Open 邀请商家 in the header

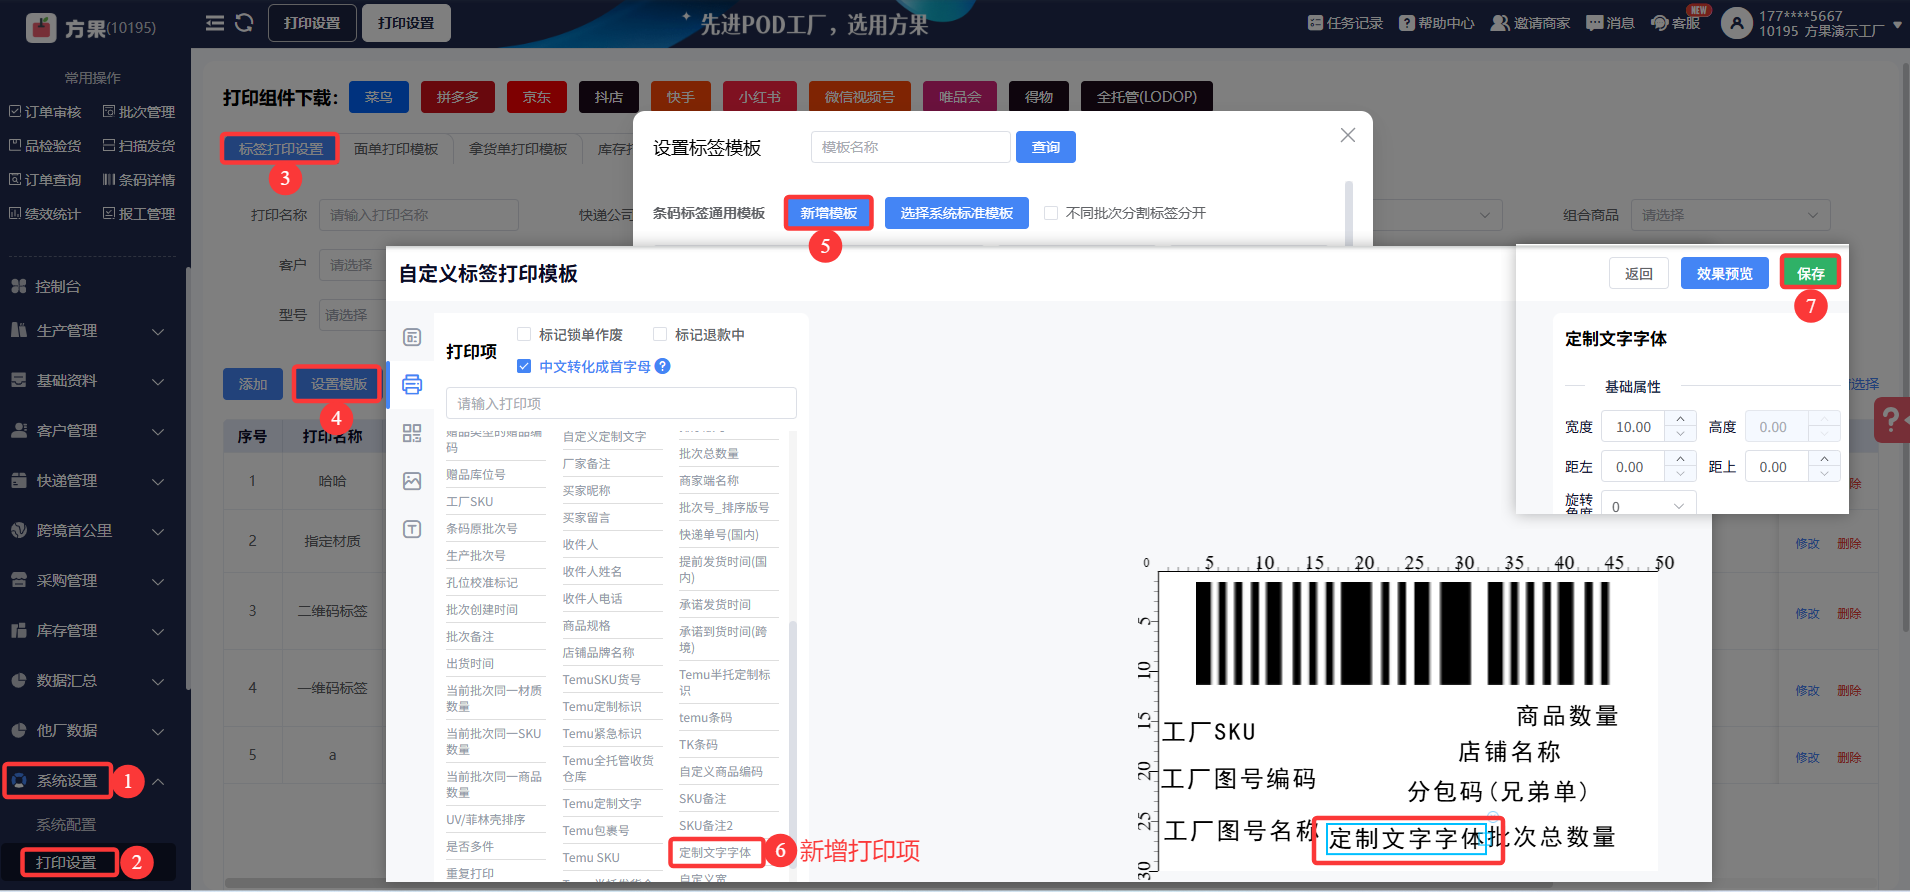tap(1530, 23)
